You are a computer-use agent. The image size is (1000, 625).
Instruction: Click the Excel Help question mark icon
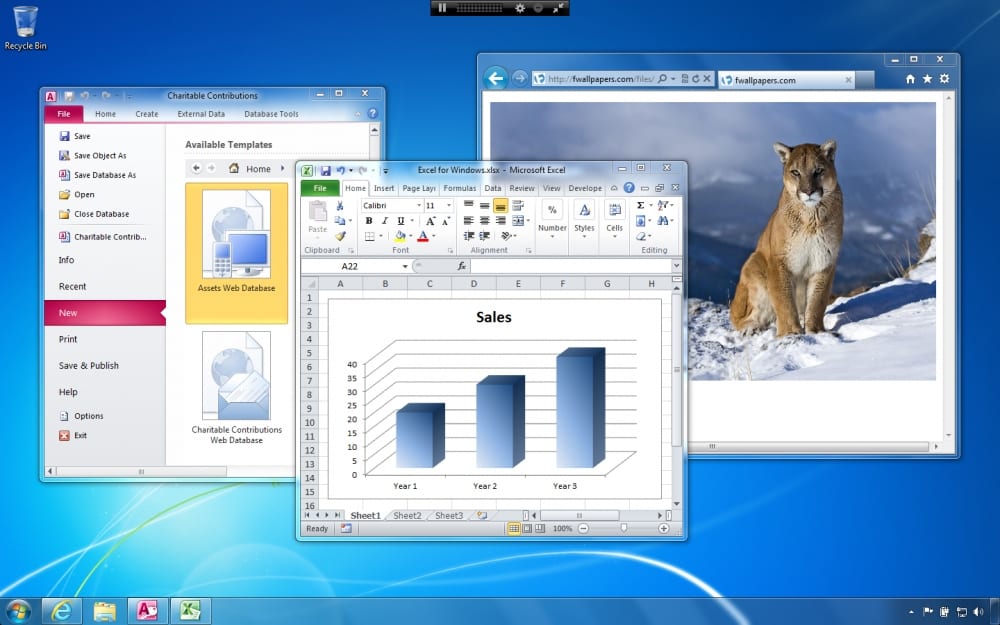click(x=629, y=188)
